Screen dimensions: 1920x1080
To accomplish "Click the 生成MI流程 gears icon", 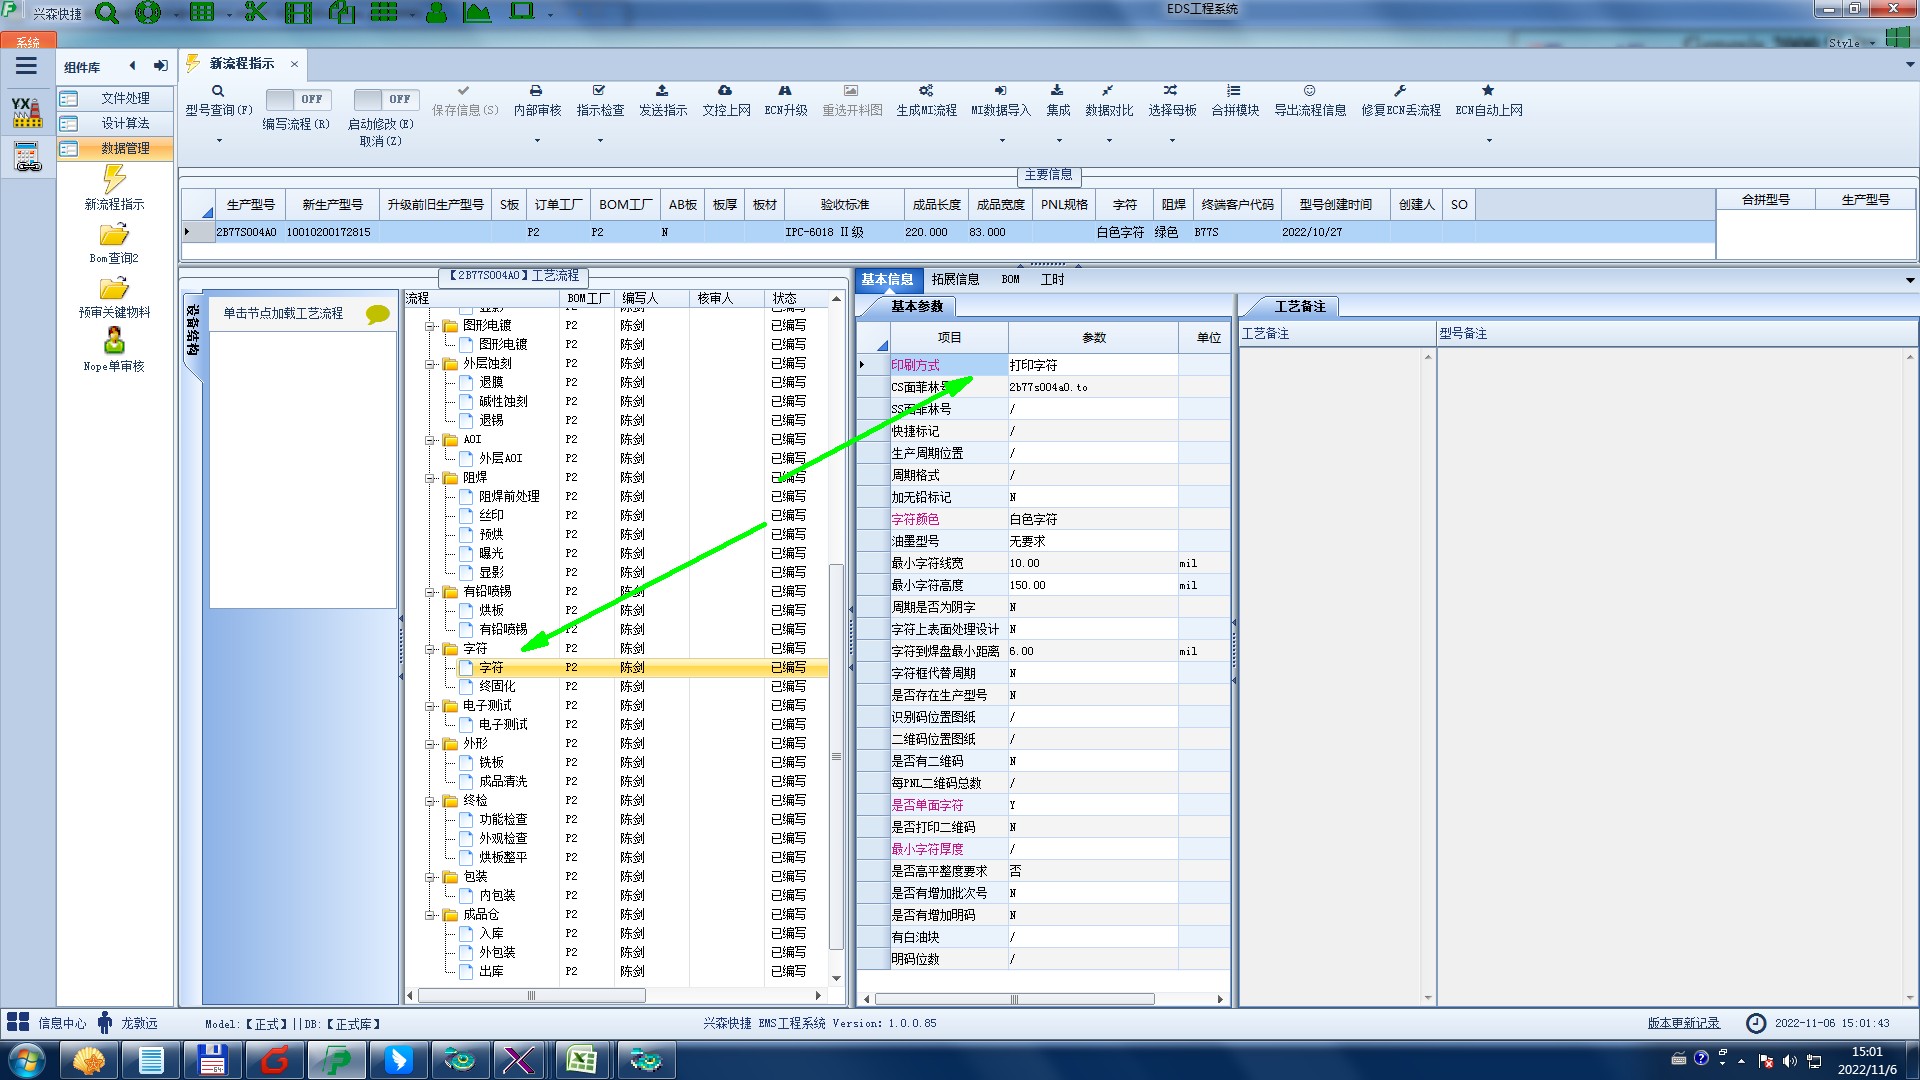I will coord(926,91).
